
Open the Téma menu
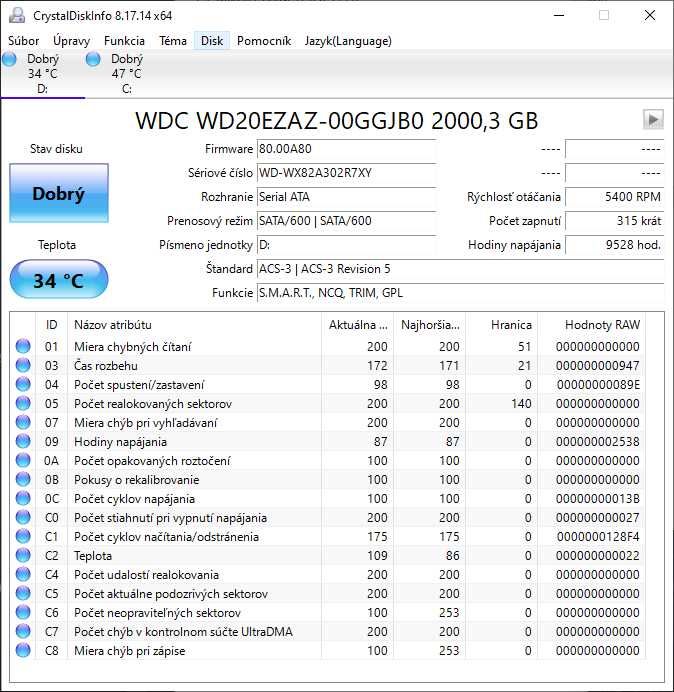click(173, 41)
